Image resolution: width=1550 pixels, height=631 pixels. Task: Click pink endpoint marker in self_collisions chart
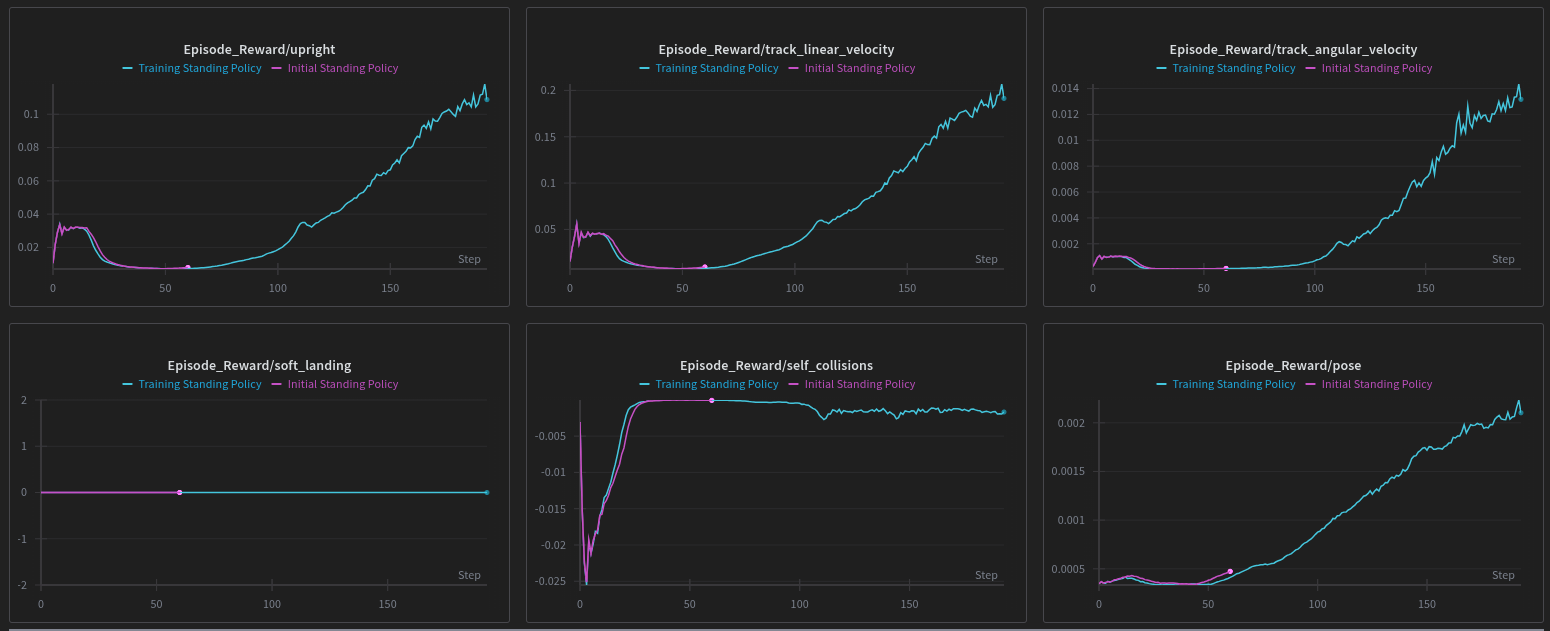click(711, 400)
